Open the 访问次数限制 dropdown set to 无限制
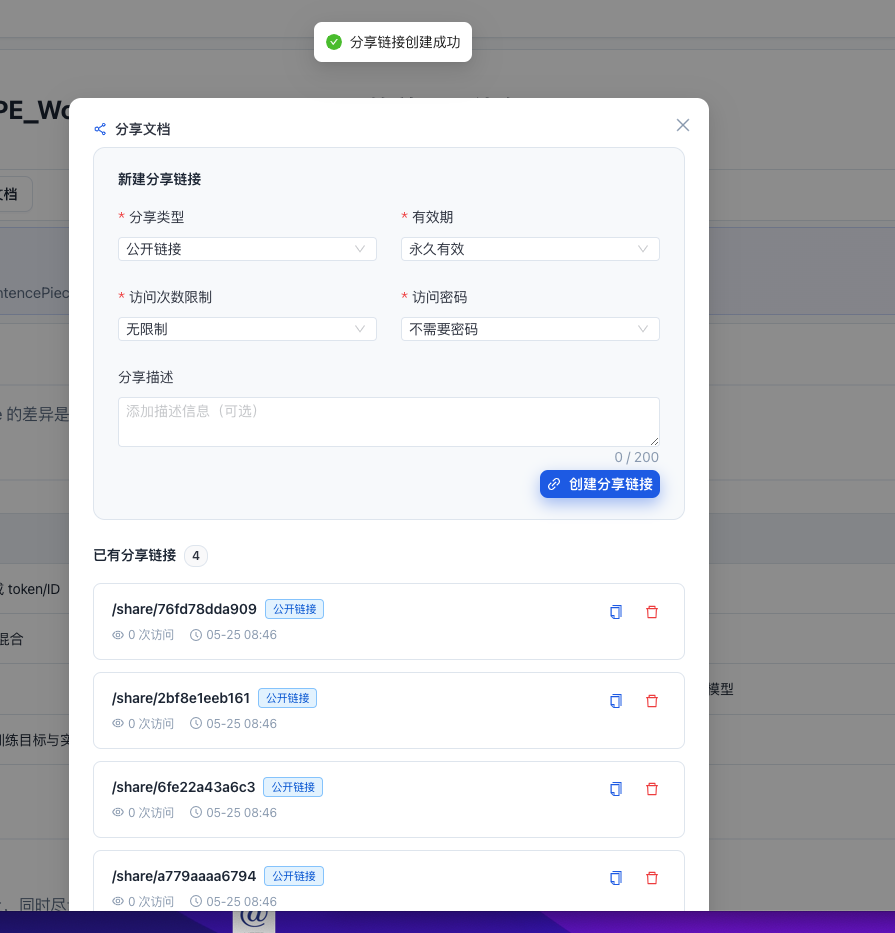 point(247,329)
